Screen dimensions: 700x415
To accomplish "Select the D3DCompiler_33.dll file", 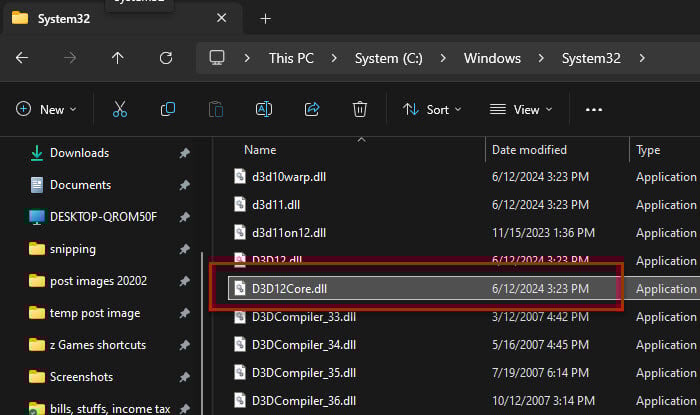I will [x=304, y=317].
